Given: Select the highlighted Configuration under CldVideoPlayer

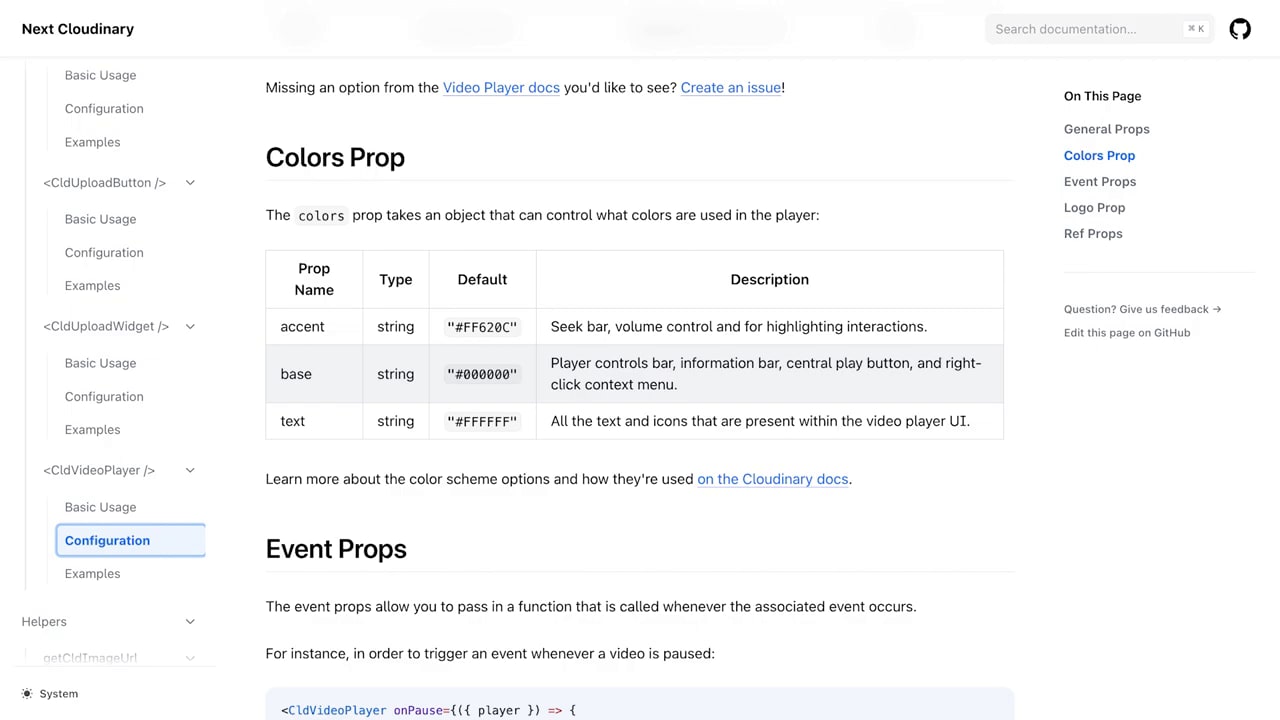Looking at the screenshot, I should tap(131, 541).
